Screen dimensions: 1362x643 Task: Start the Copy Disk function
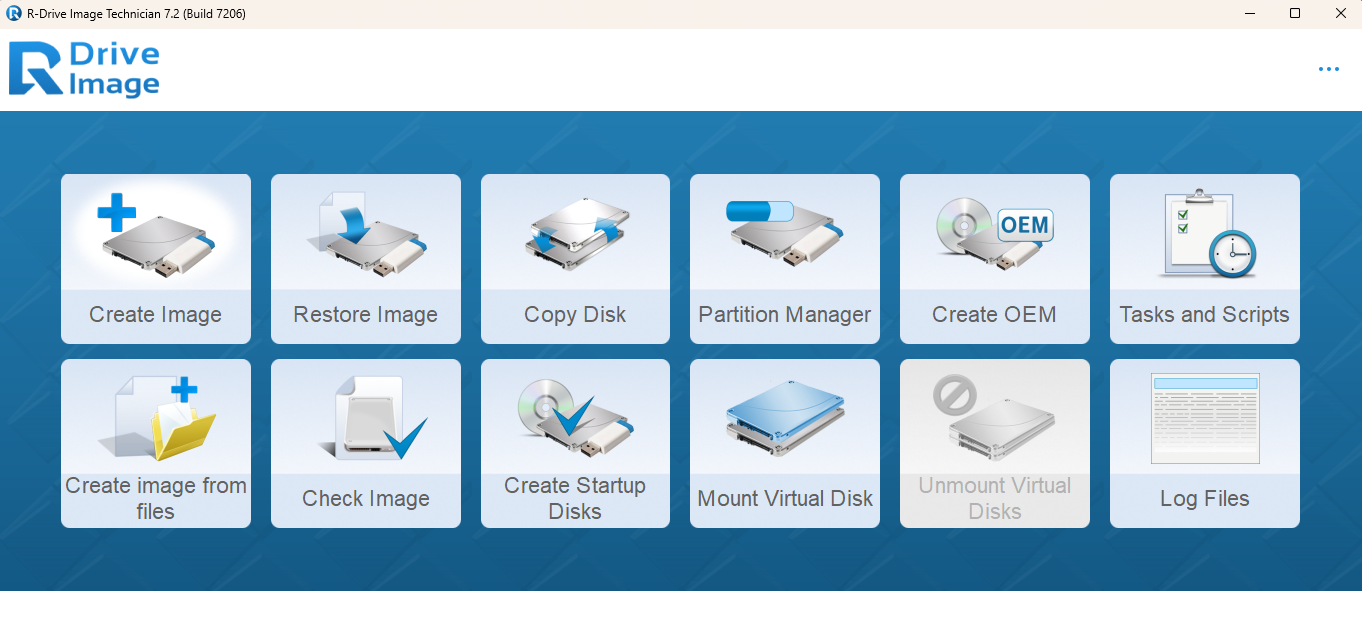(575, 259)
